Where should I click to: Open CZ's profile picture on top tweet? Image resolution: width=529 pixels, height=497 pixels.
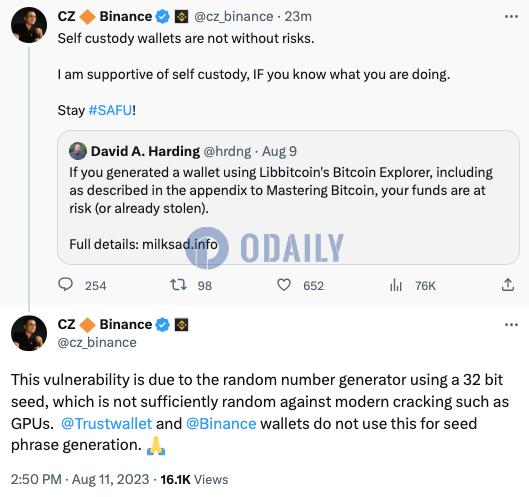29,25
